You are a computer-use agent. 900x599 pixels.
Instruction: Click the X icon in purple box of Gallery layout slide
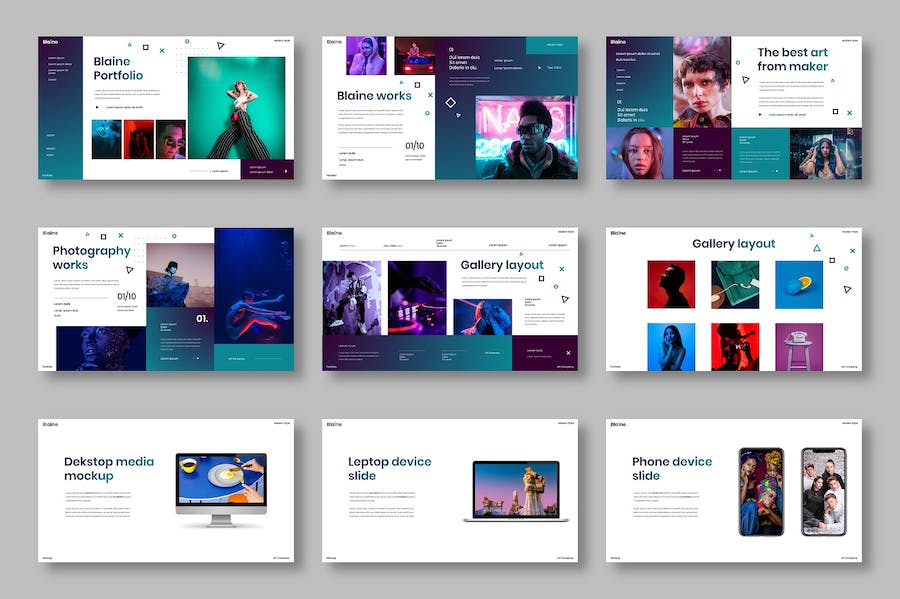tap(568, 352)
